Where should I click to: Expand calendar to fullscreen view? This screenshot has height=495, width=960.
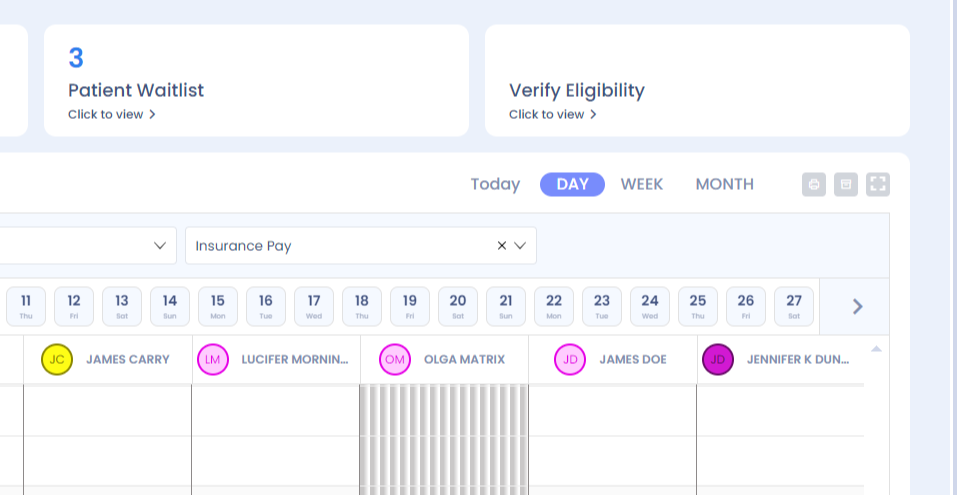click(x=877, y=184)
